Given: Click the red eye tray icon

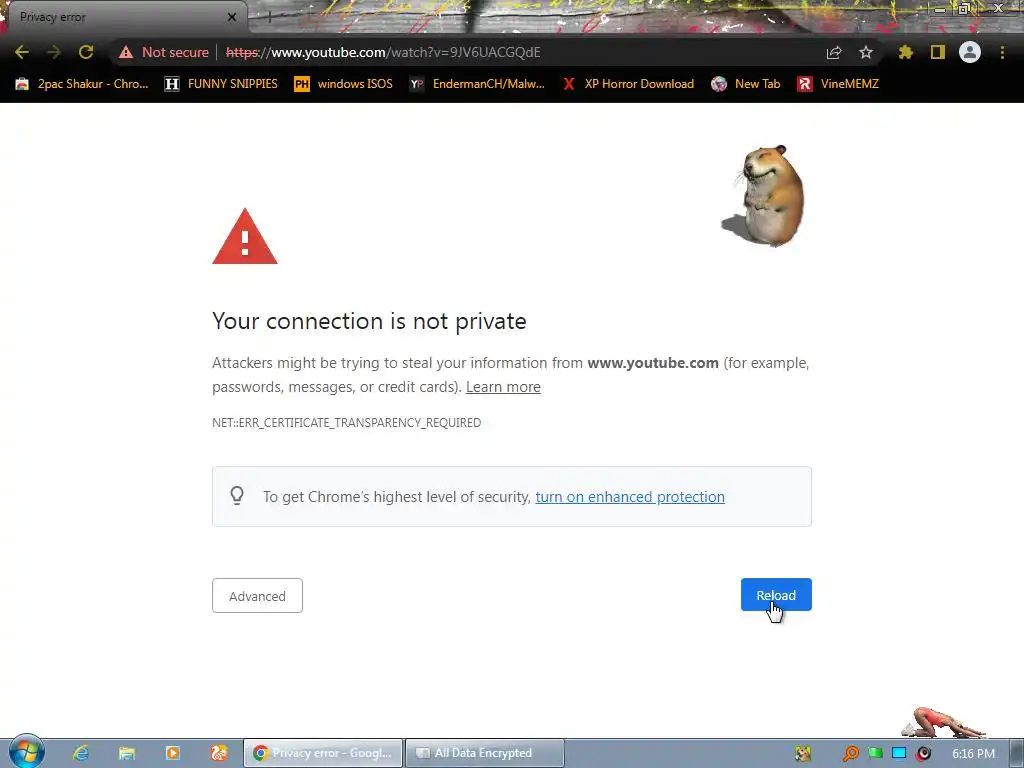Looking at the screenshot, I should coord(923,753).
